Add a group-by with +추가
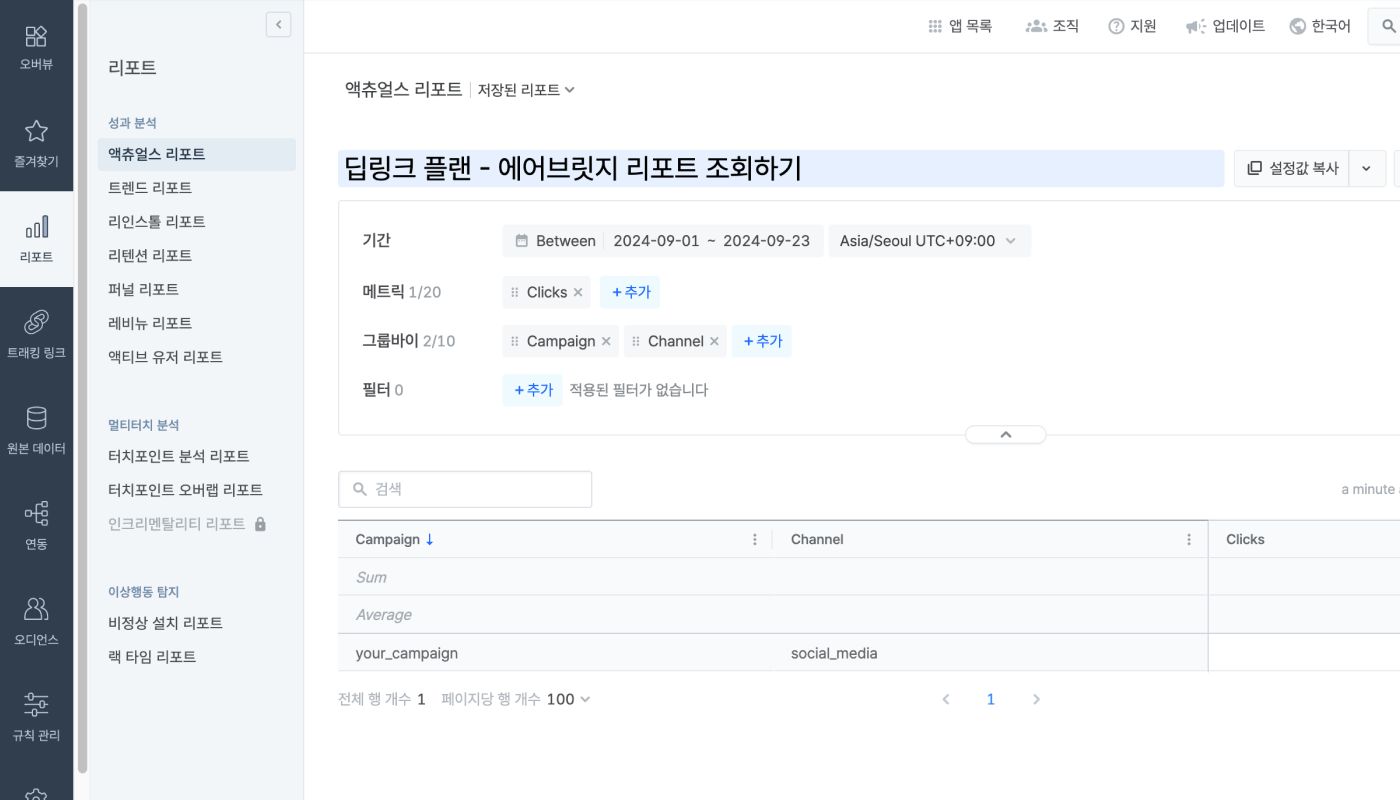The width and height of the screenshot is (1400, 800). point(762,341)
